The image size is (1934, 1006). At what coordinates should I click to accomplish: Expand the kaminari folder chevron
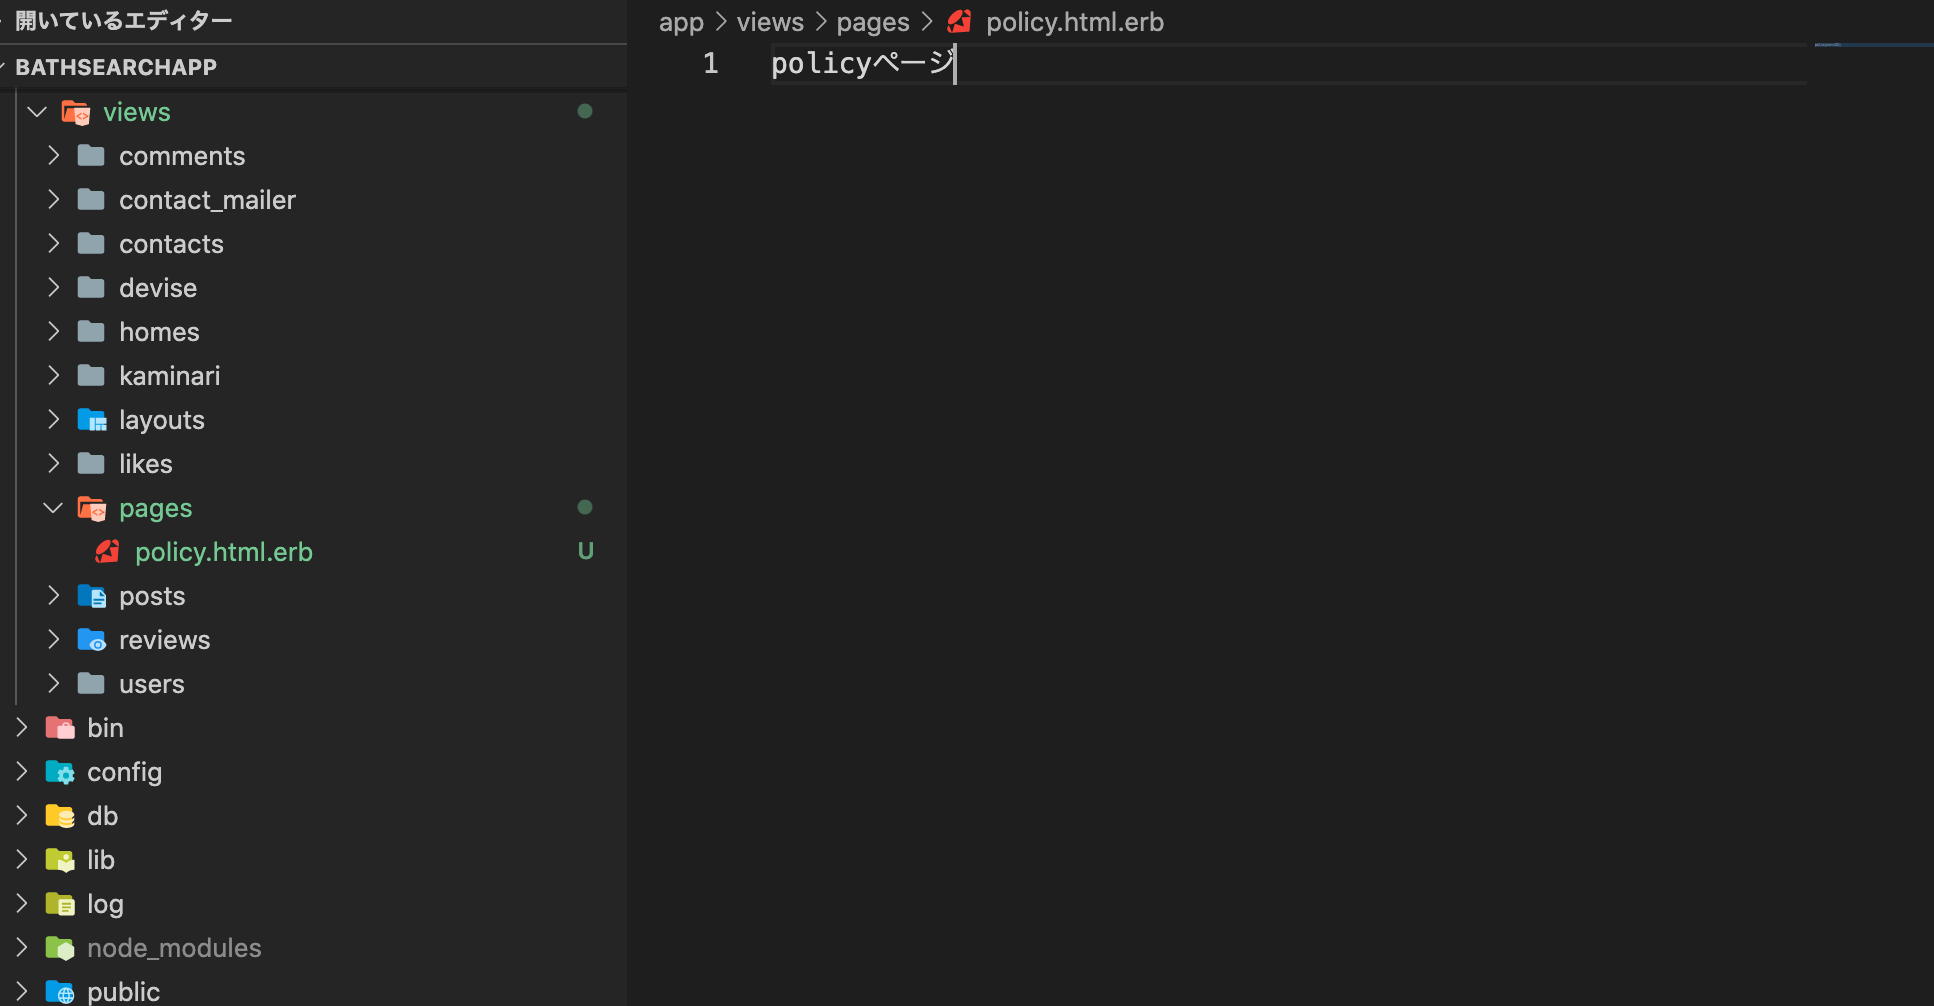pos(54,376)
